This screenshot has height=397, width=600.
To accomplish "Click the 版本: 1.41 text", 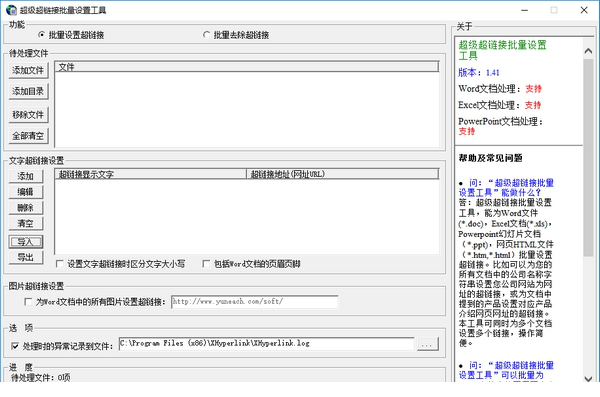I will pyautogui.click(x=479, y=72).
